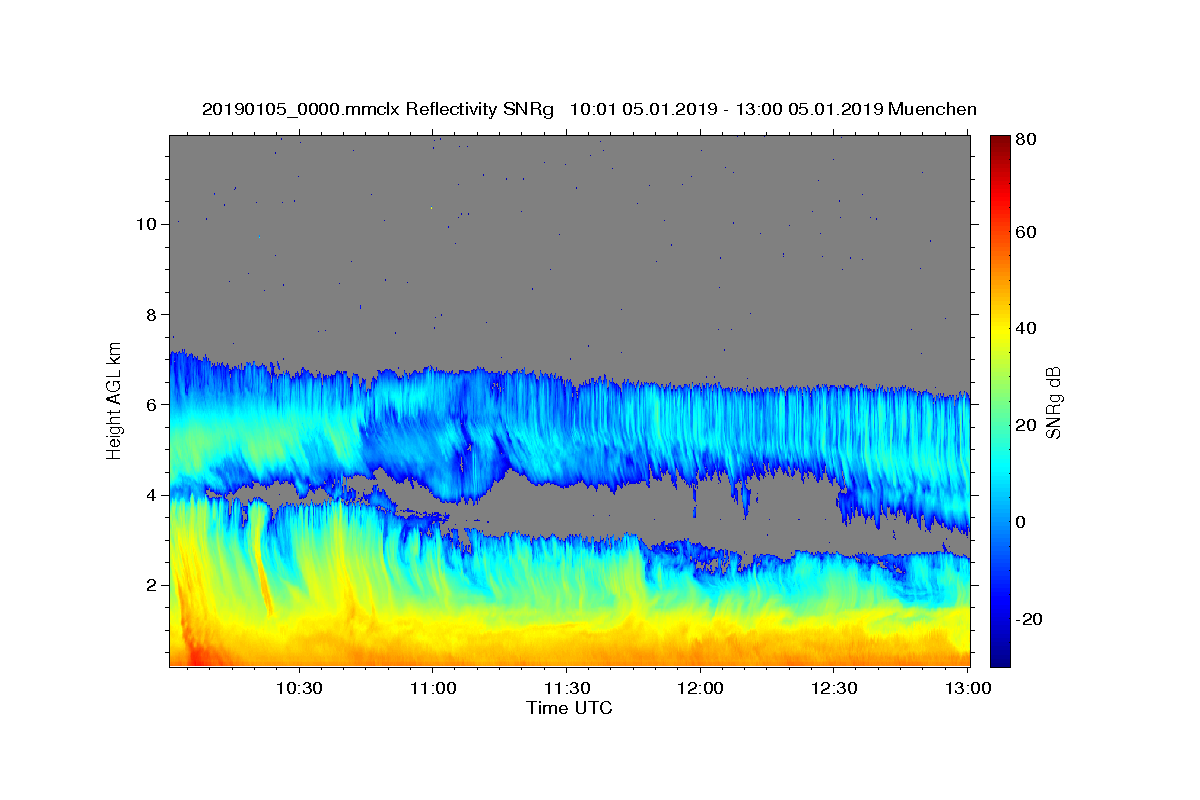Click the dark blue bottom of the colorbar
1200x800 pixels.
tap(1000, 655)
